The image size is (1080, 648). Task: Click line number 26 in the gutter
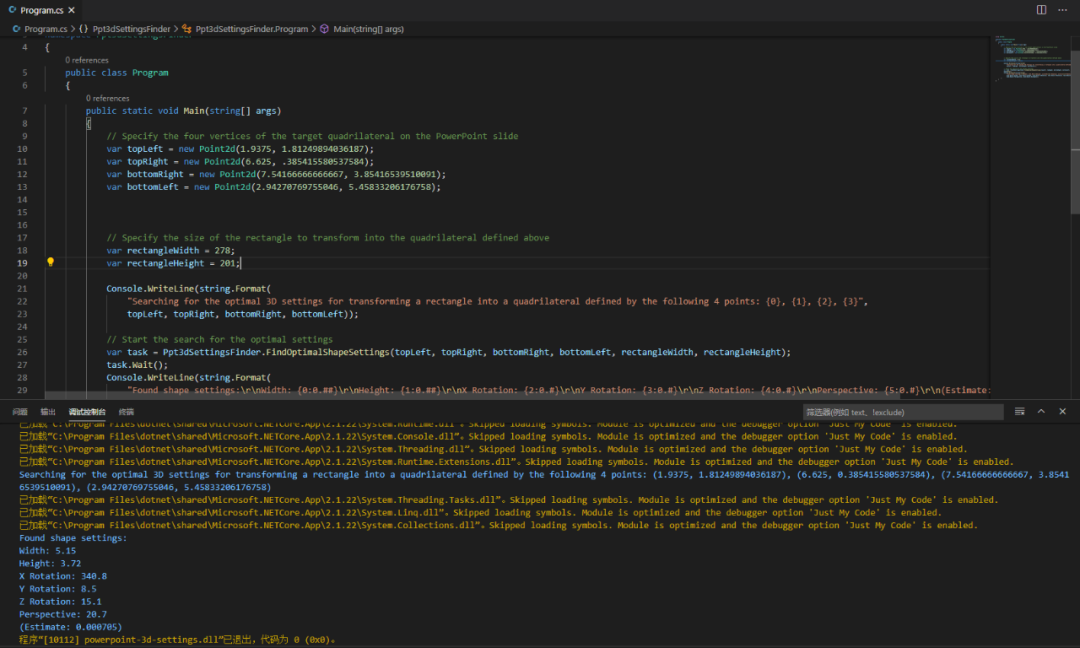(22, 352)
